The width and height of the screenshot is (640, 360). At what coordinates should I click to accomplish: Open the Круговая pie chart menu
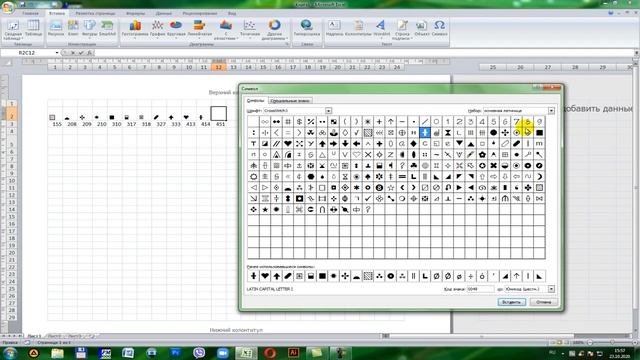176,29
